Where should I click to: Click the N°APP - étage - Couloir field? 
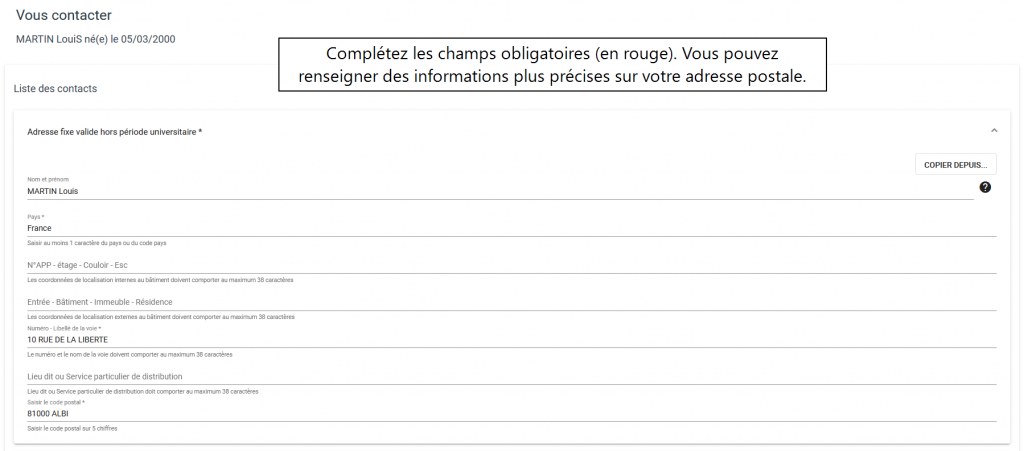click(x=512, y=265)
